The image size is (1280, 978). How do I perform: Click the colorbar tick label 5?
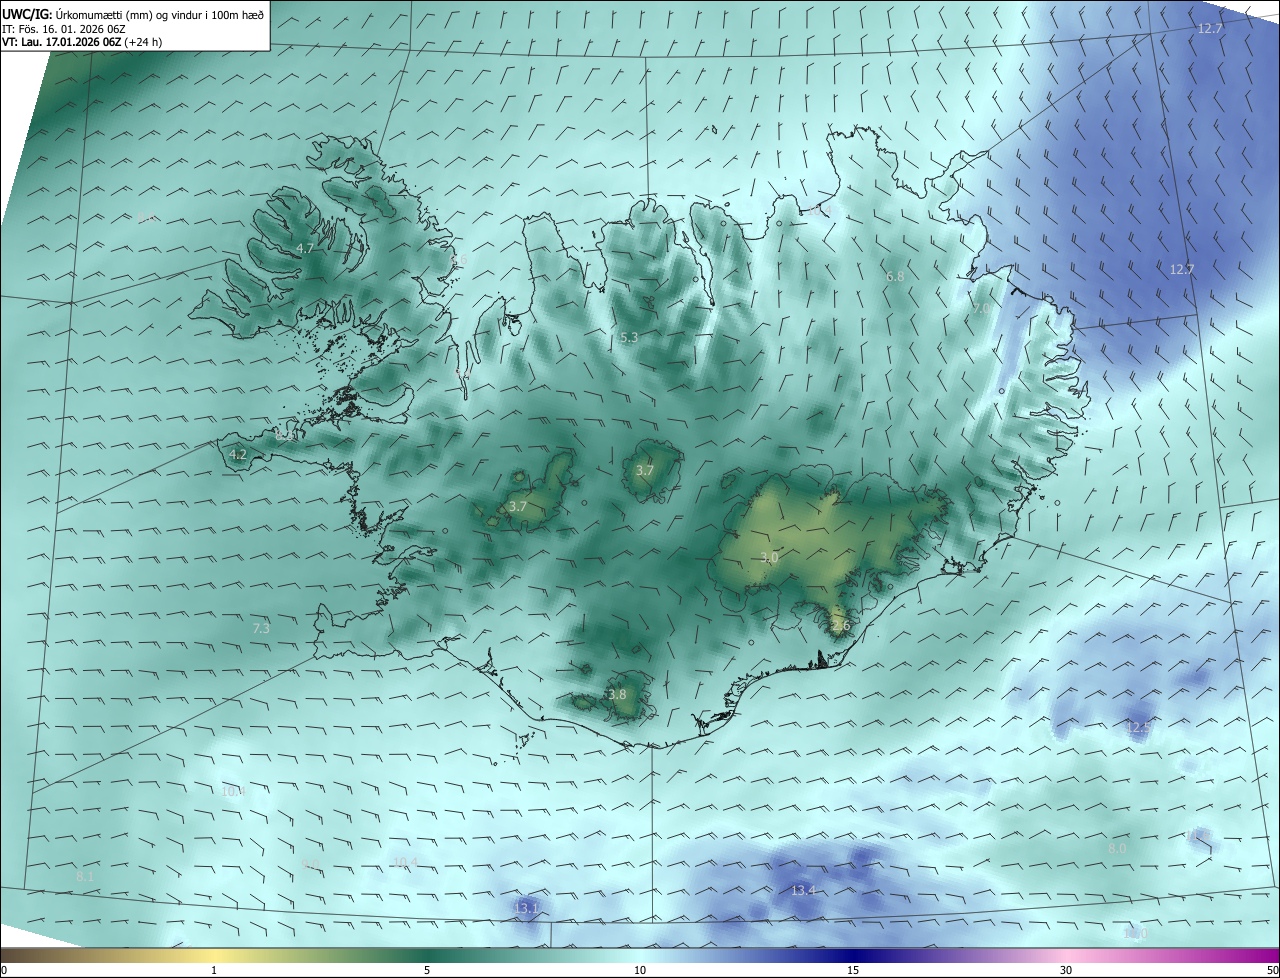tap(427, 970)
